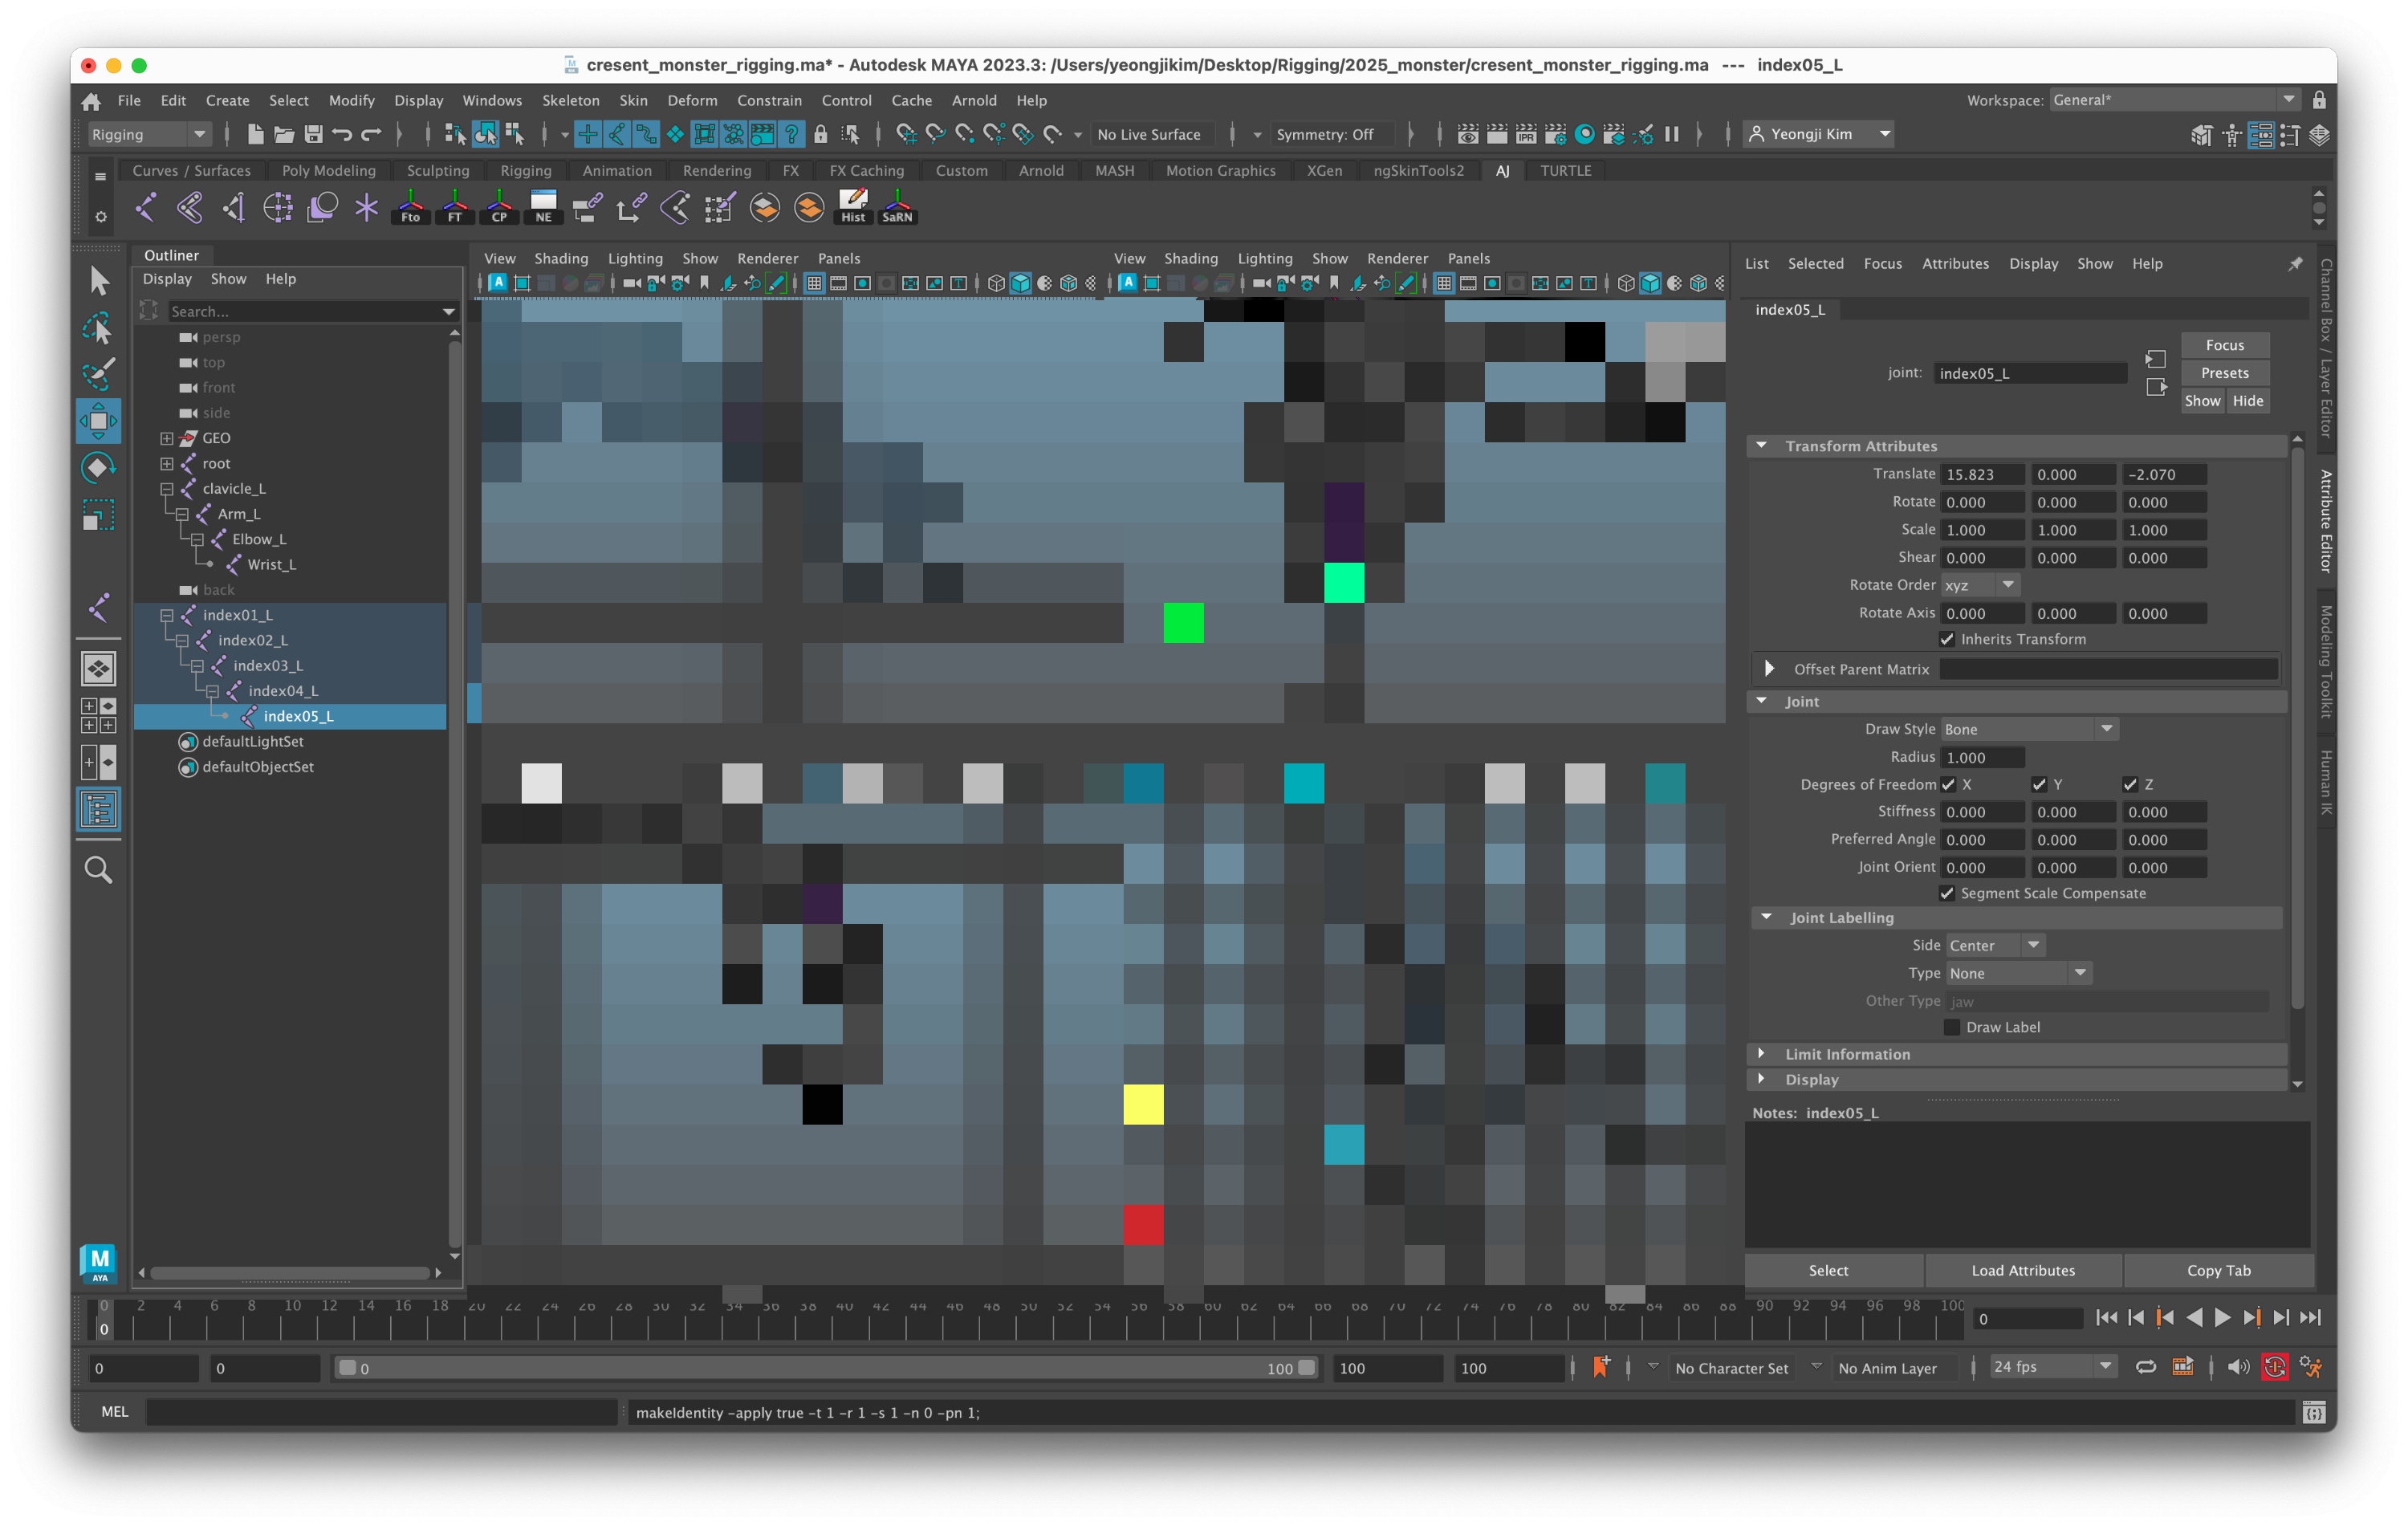2408x1526 pixels.
Task: Click the NE node editor shelf icon
Action: pyautogui.click(x=543, y=207)
